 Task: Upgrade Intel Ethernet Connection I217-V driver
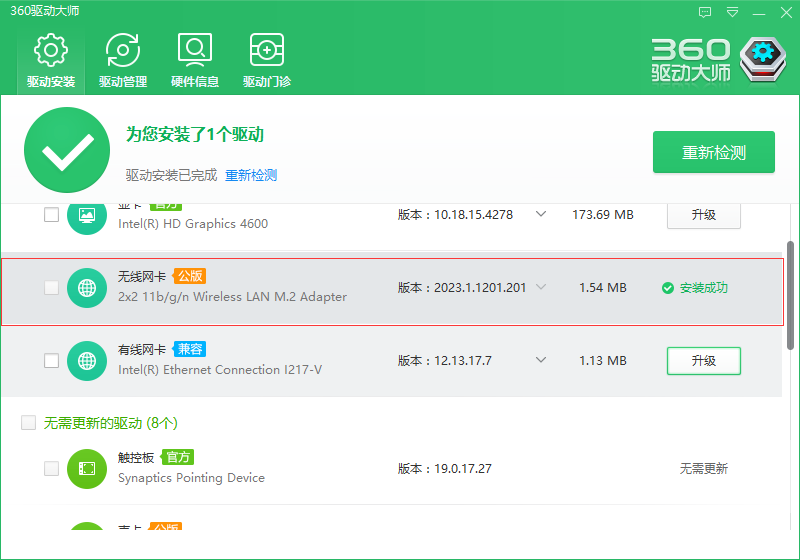click(704, 361)
